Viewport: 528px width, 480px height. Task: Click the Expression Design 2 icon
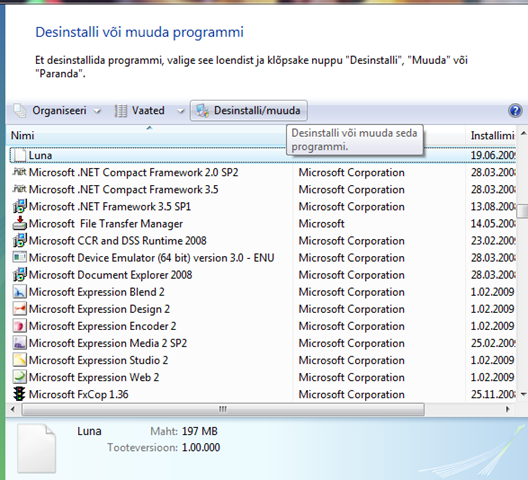click(x=20, y=309)
